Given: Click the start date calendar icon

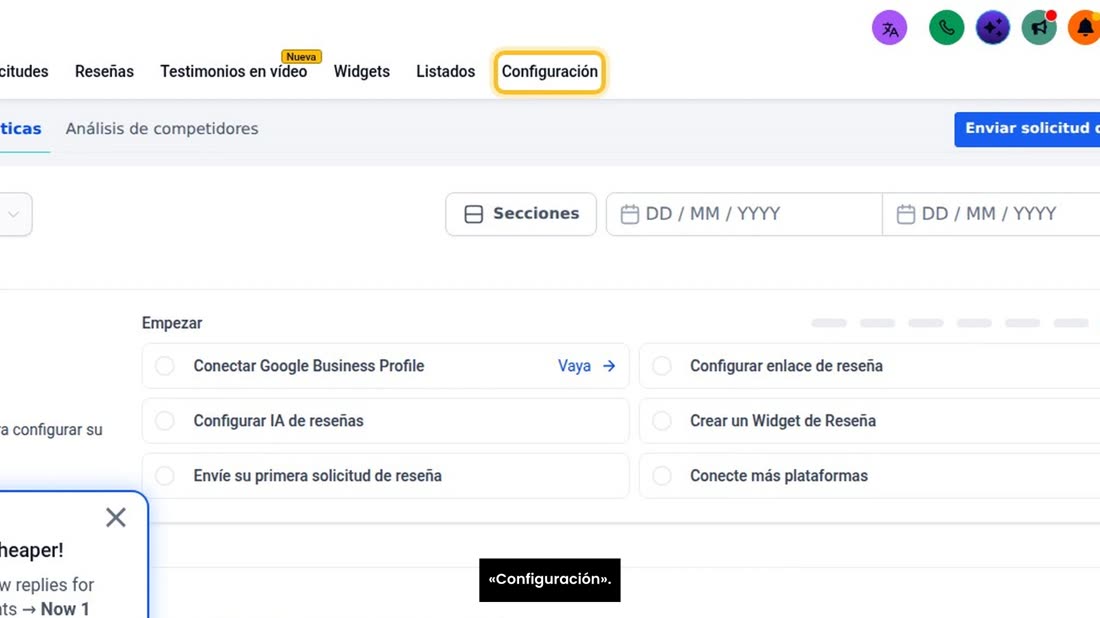Looking at the screenshot, I should click(629, 214).
